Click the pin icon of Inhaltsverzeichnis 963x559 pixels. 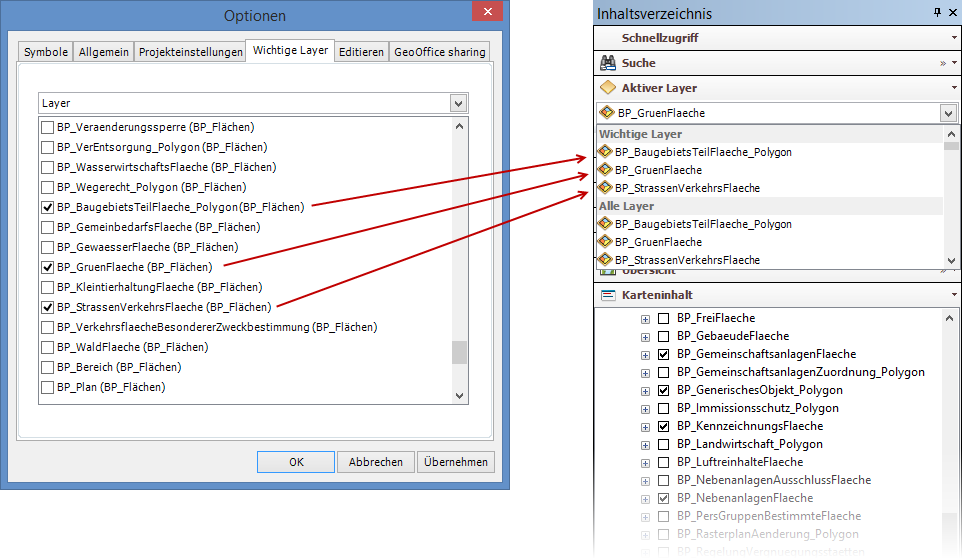click(937, 12)
